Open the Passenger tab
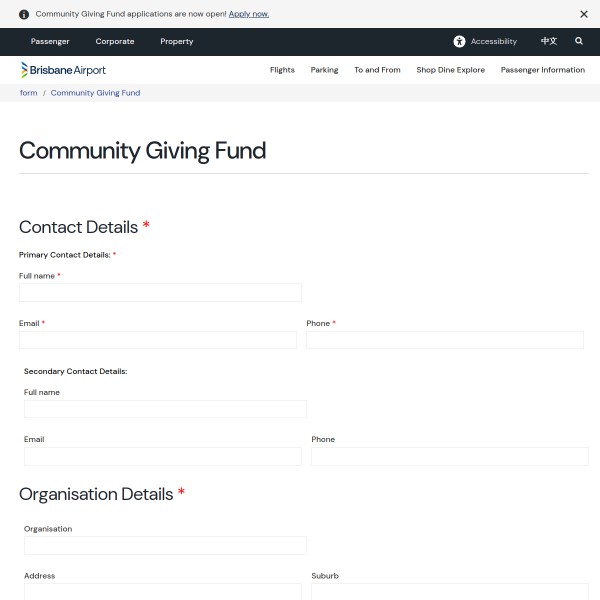This screenshot has height=600, width=600. 50,41
